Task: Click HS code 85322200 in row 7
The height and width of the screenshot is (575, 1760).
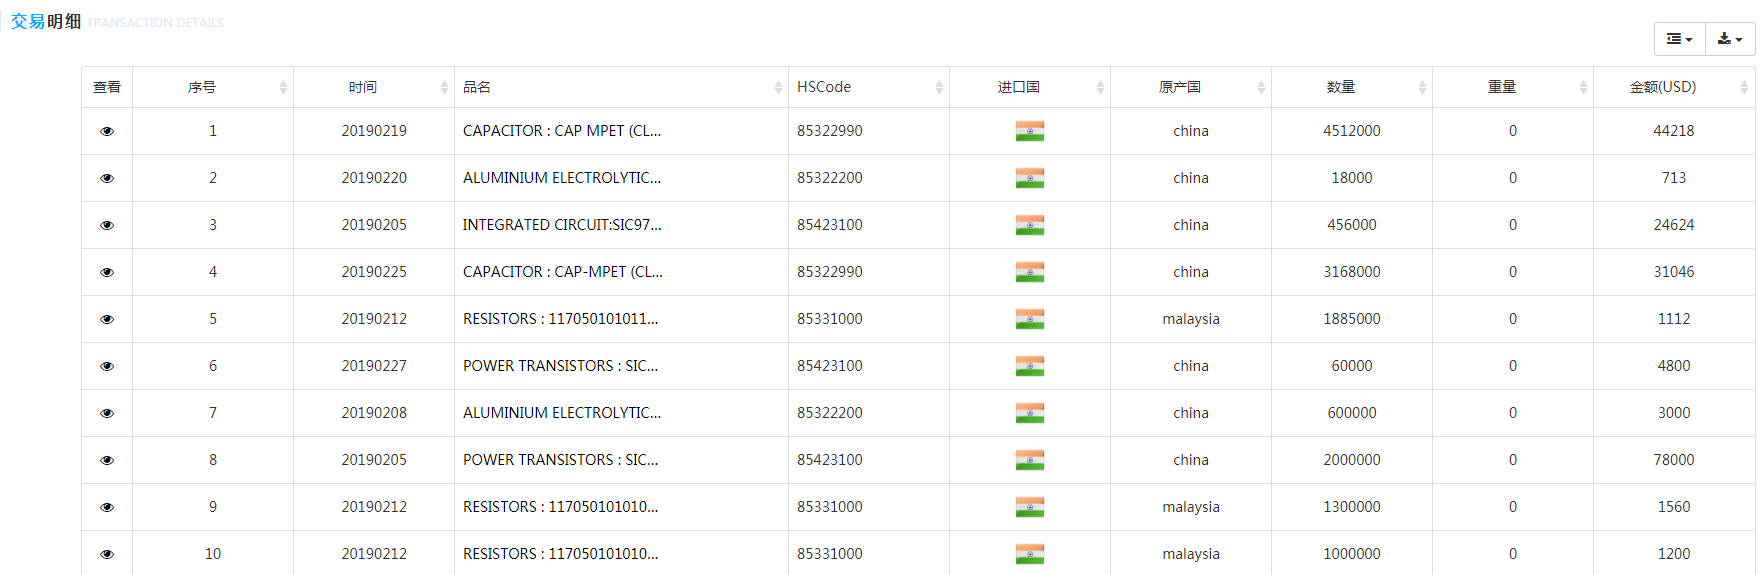Action: point(829,413)
